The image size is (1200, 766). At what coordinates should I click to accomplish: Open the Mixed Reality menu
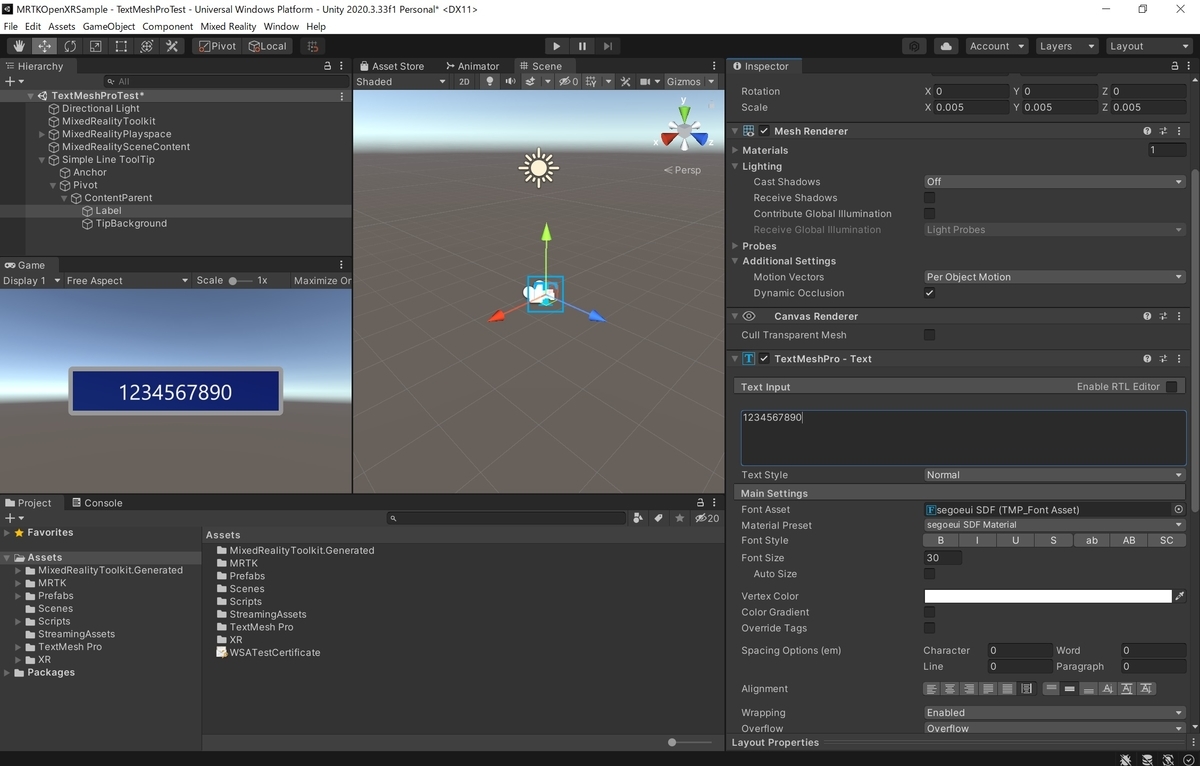pos(228,26)
